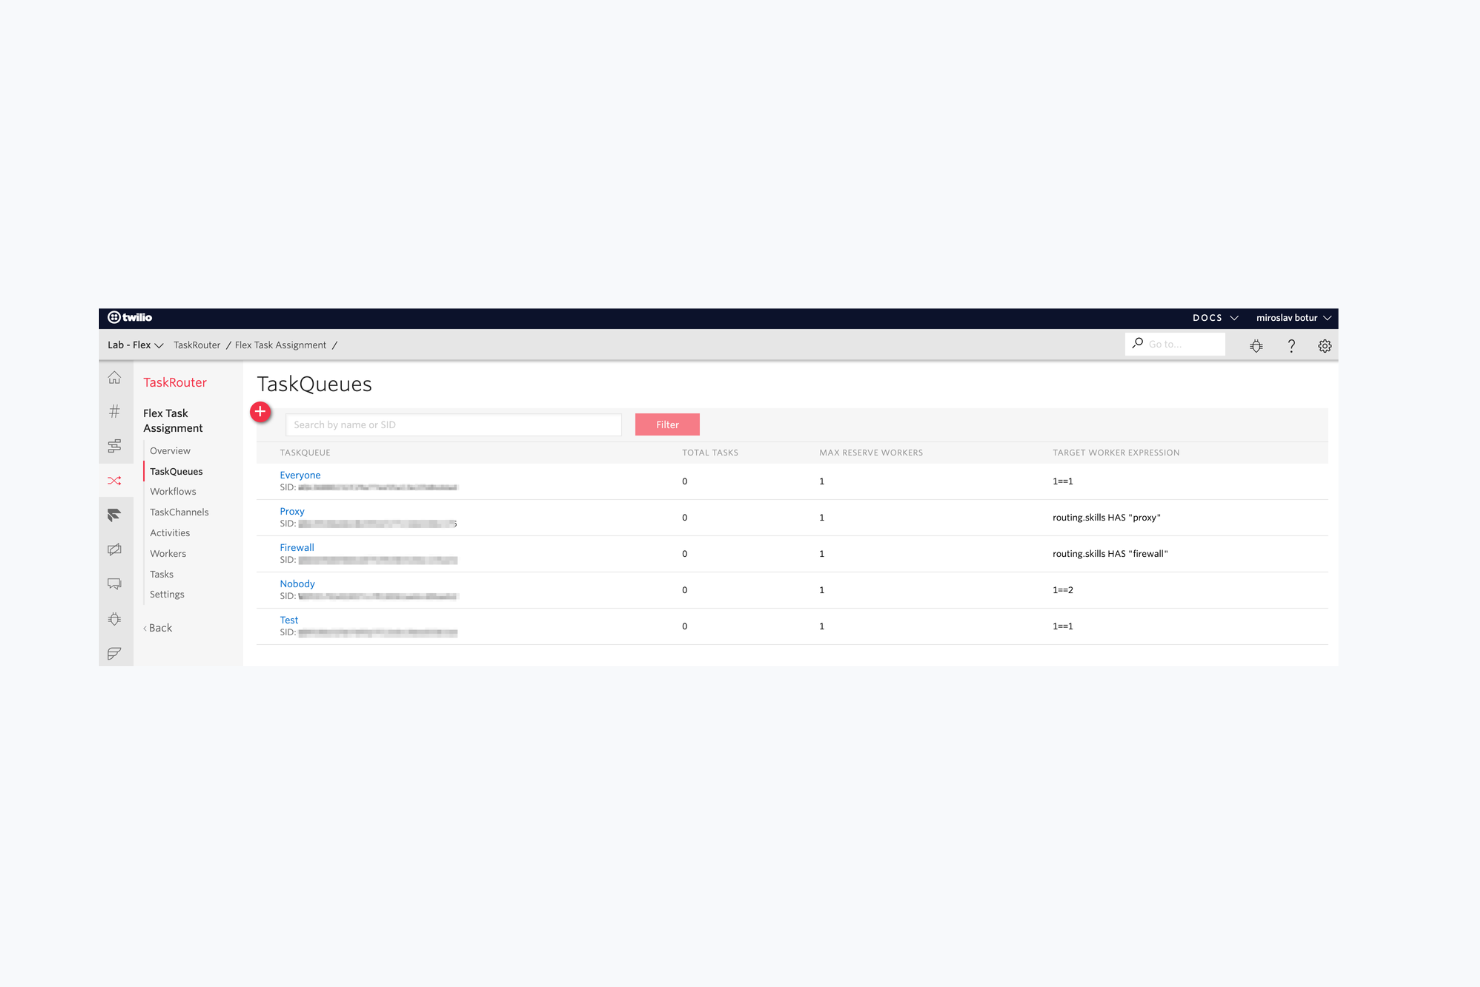Open the Test task queue
This screenshot has width=1480, height=987.
click(289, 620)
